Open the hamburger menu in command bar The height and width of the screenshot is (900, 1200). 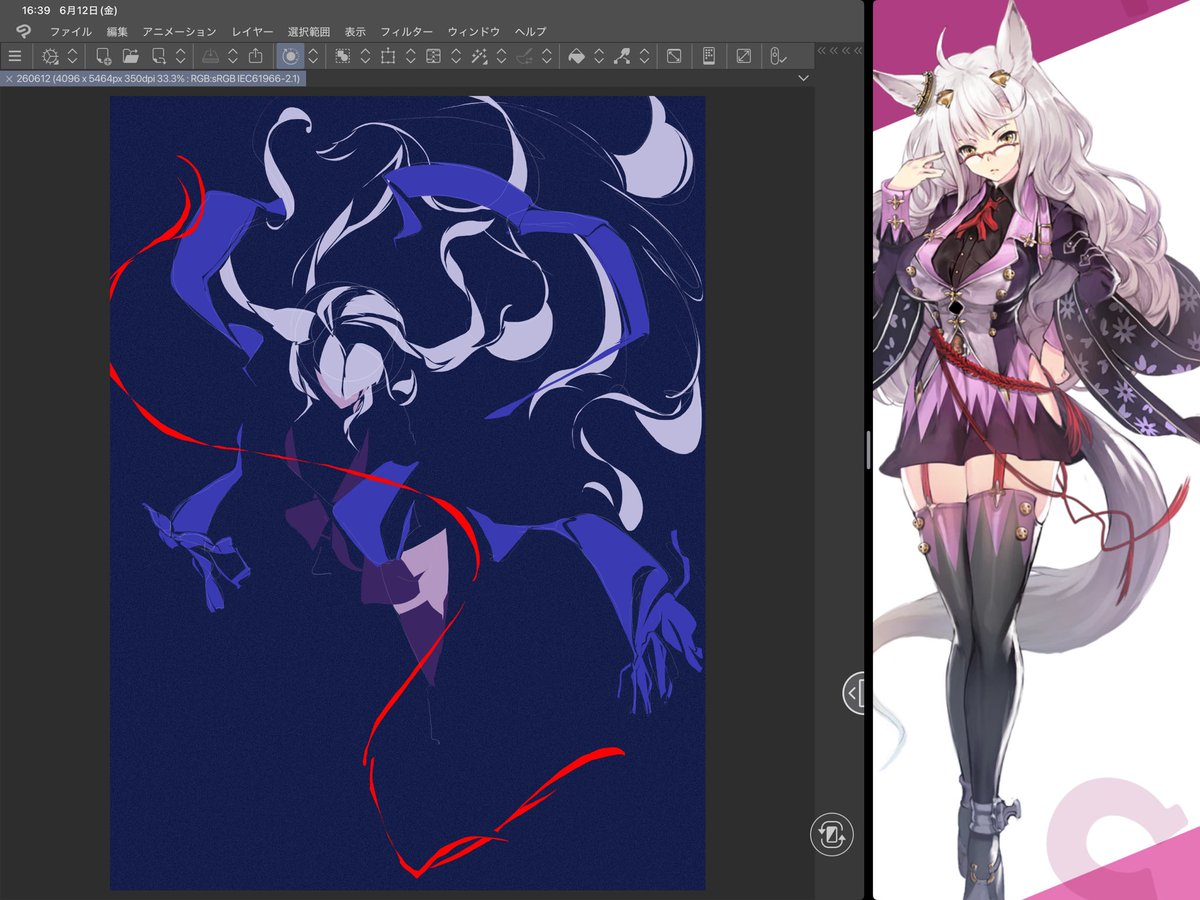(x=14, y=56)
